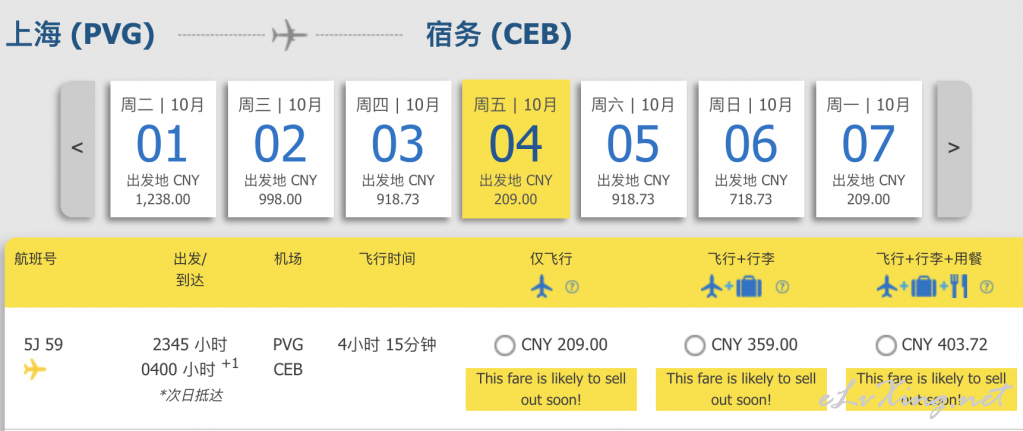1023x431 pixels.
Task: Click the help icon beside 飞行+行李
Action: click(x=782, y=287)
